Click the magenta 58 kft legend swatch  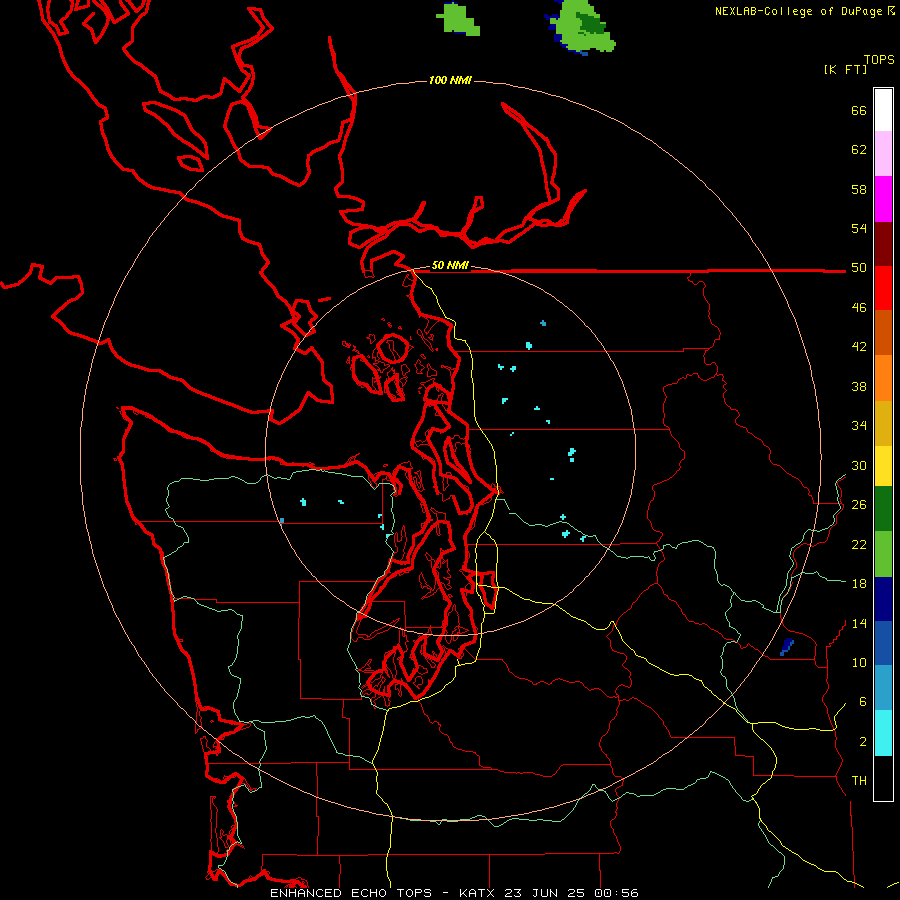pos(883,199)
